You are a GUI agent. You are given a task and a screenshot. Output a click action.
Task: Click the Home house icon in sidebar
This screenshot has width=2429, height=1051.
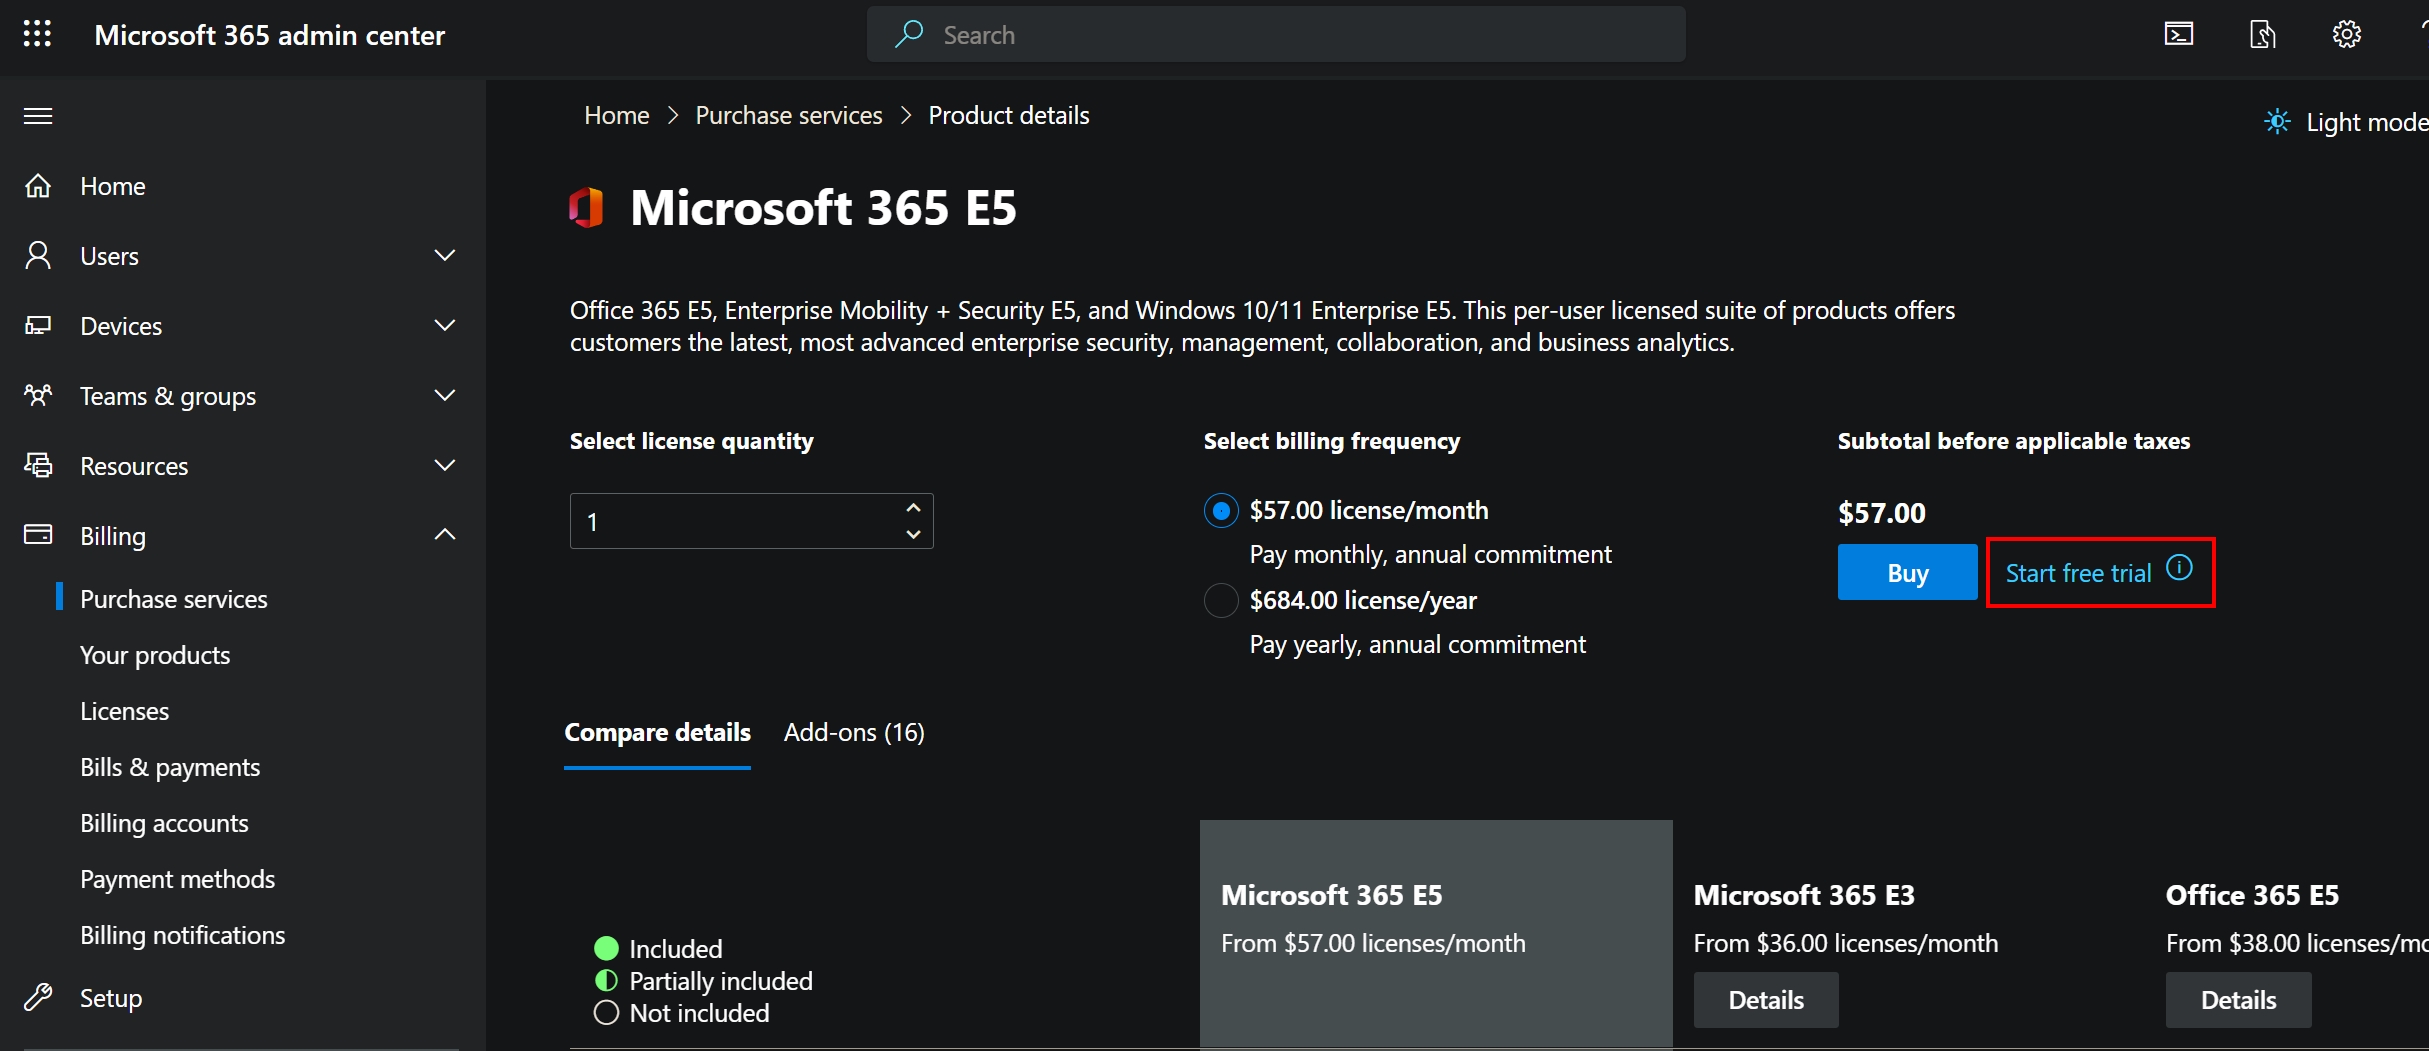click(38, 186)
